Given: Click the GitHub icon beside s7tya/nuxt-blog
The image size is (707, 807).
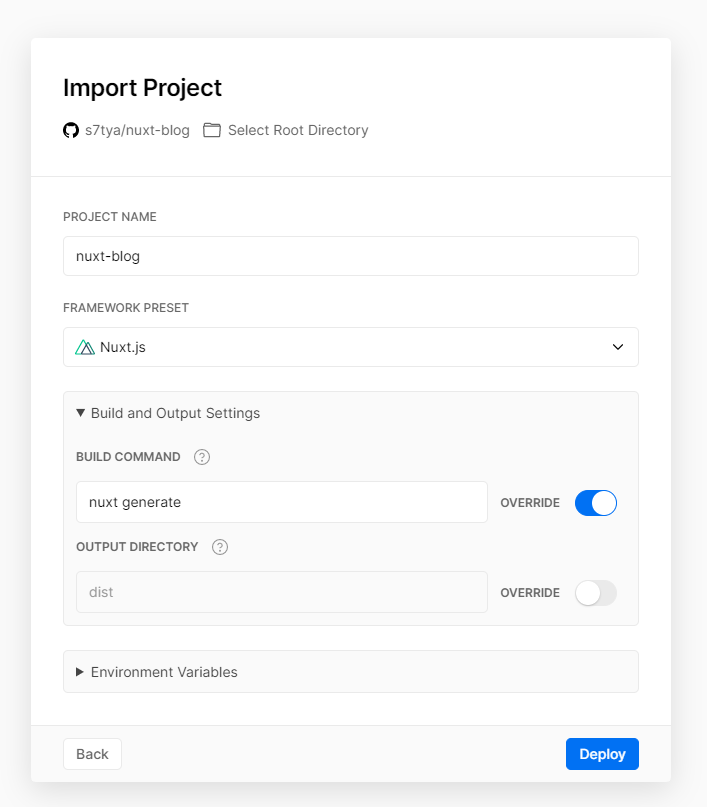Looking at the screenshot, I should click(x=71, y=130).
